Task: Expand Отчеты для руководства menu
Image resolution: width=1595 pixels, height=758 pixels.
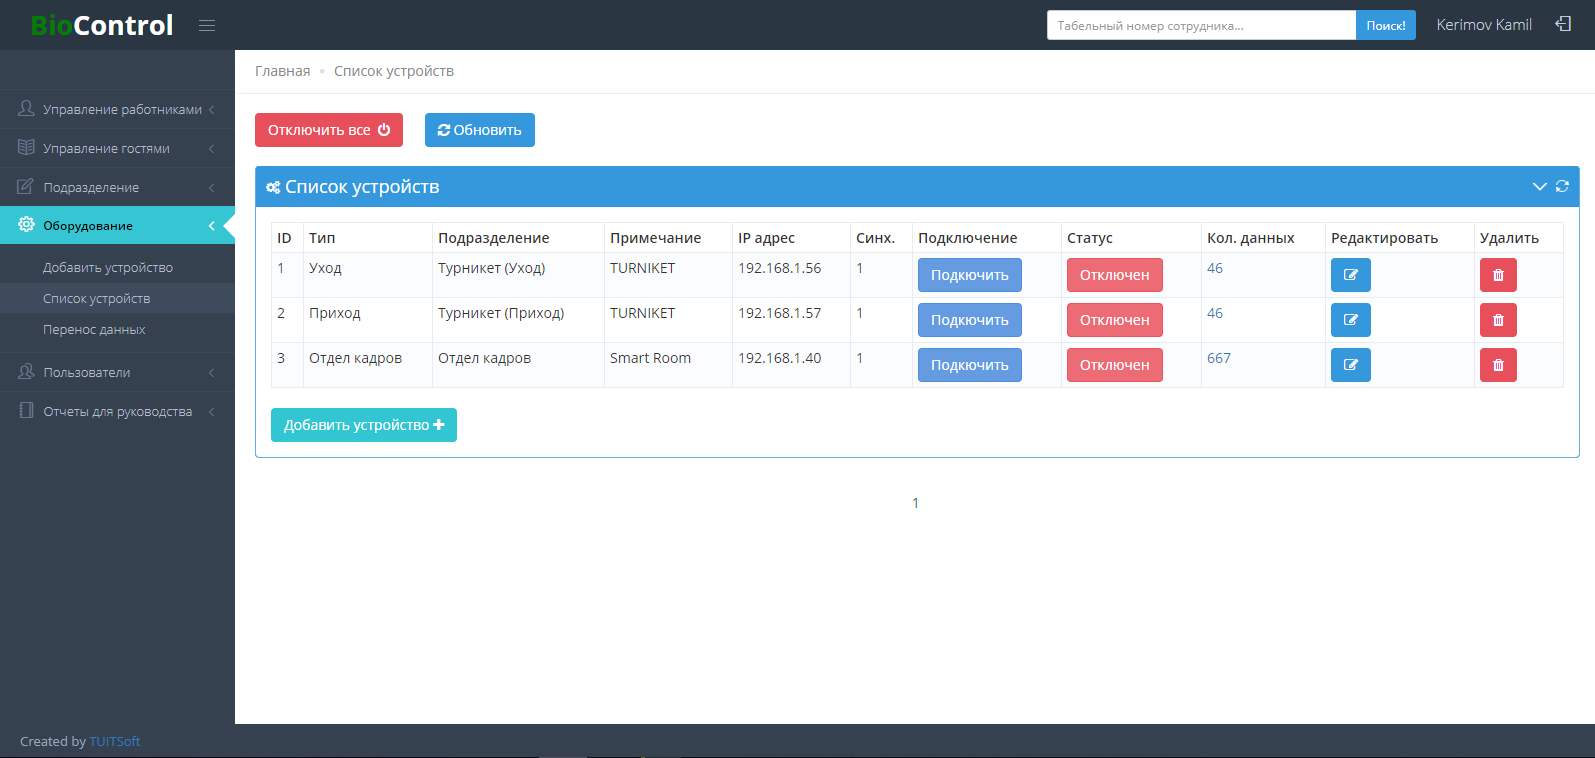Action: [x=117, y=411]
